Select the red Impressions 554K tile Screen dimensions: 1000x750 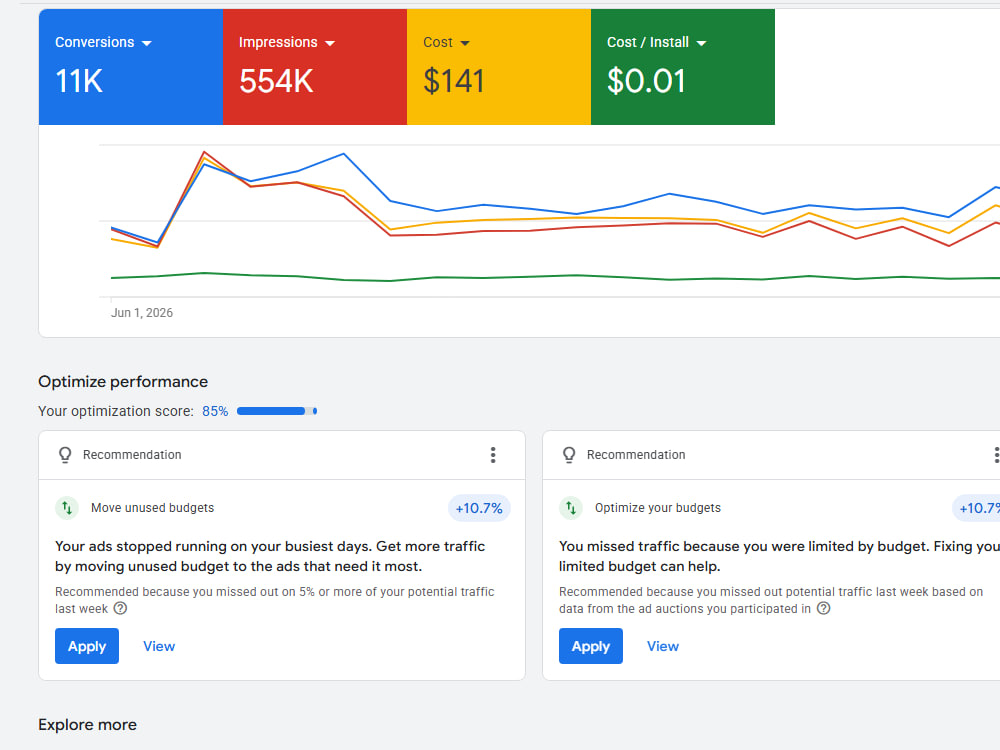click(x=315, y=67)
